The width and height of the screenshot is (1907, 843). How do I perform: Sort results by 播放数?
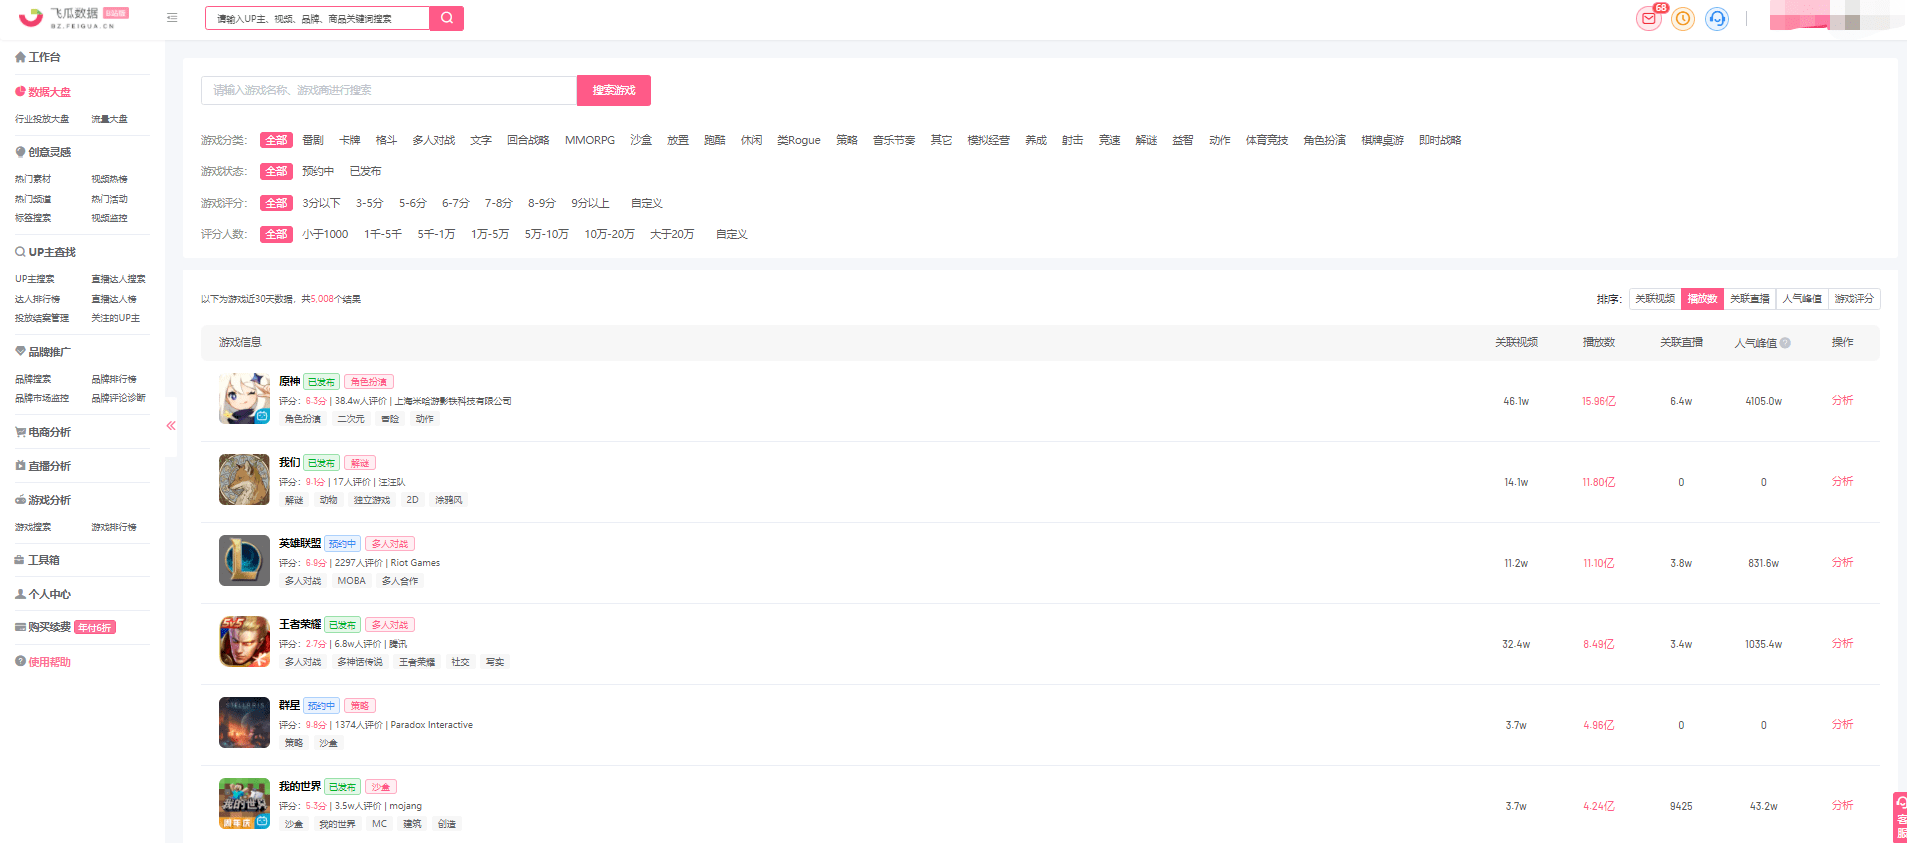(1702, 299)
